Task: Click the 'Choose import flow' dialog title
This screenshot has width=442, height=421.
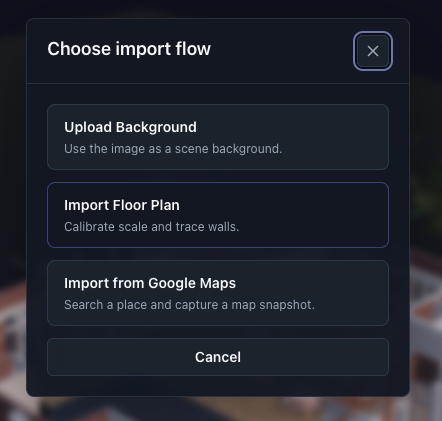Action: click(129, 49)
